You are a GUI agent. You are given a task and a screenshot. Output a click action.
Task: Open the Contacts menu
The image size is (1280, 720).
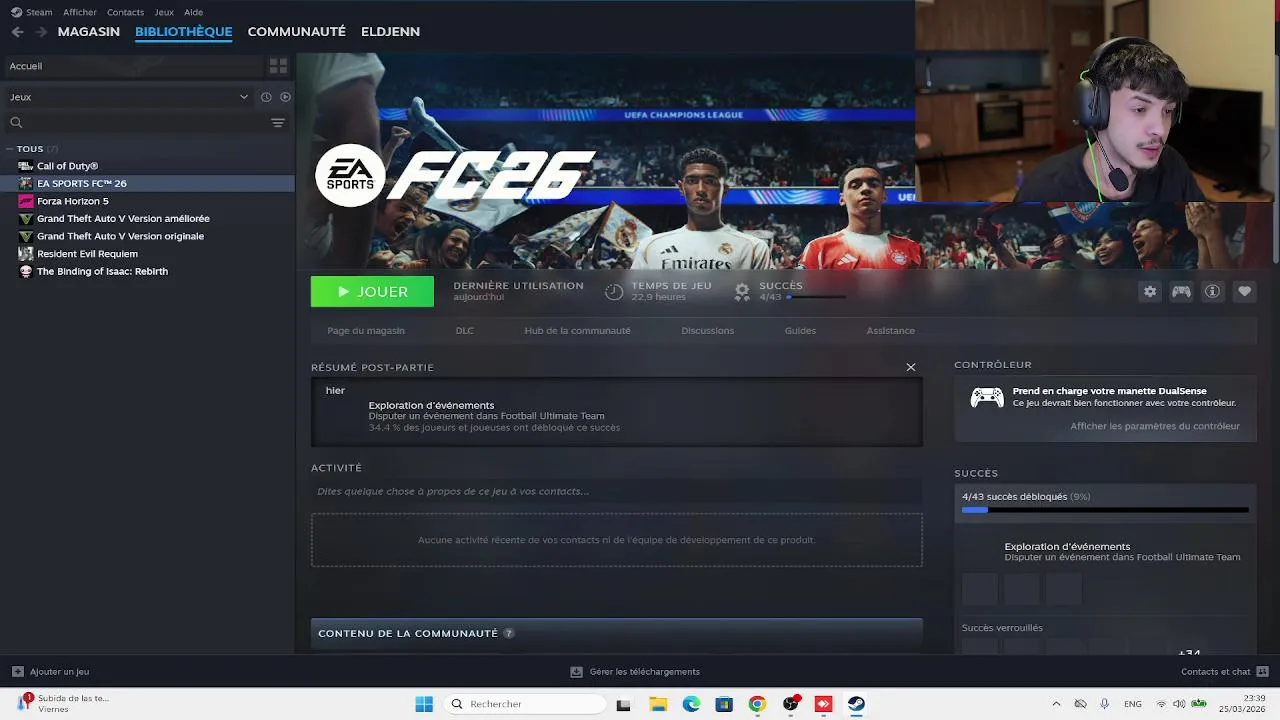tap(125, 12)
